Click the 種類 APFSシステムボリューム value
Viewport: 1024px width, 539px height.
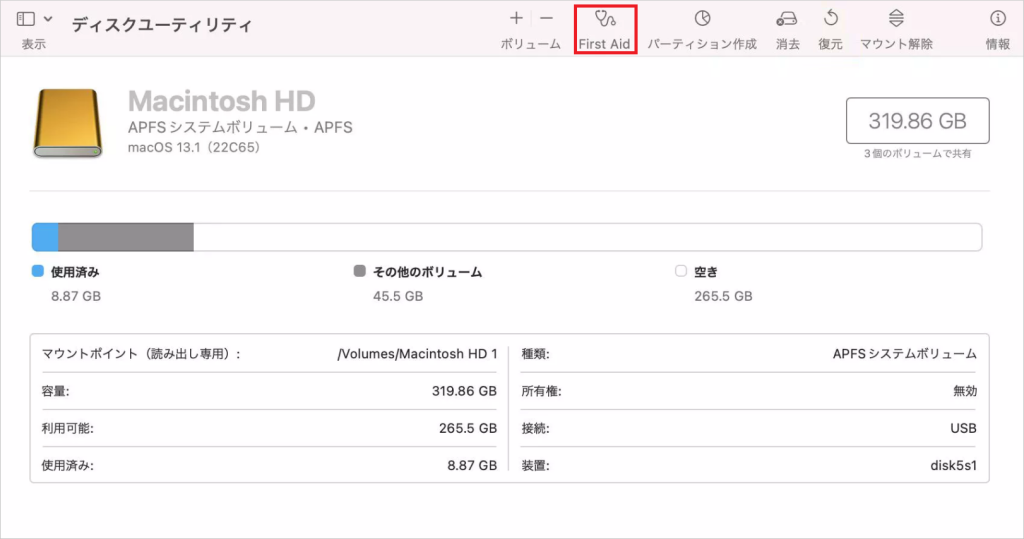coord(904,354)
